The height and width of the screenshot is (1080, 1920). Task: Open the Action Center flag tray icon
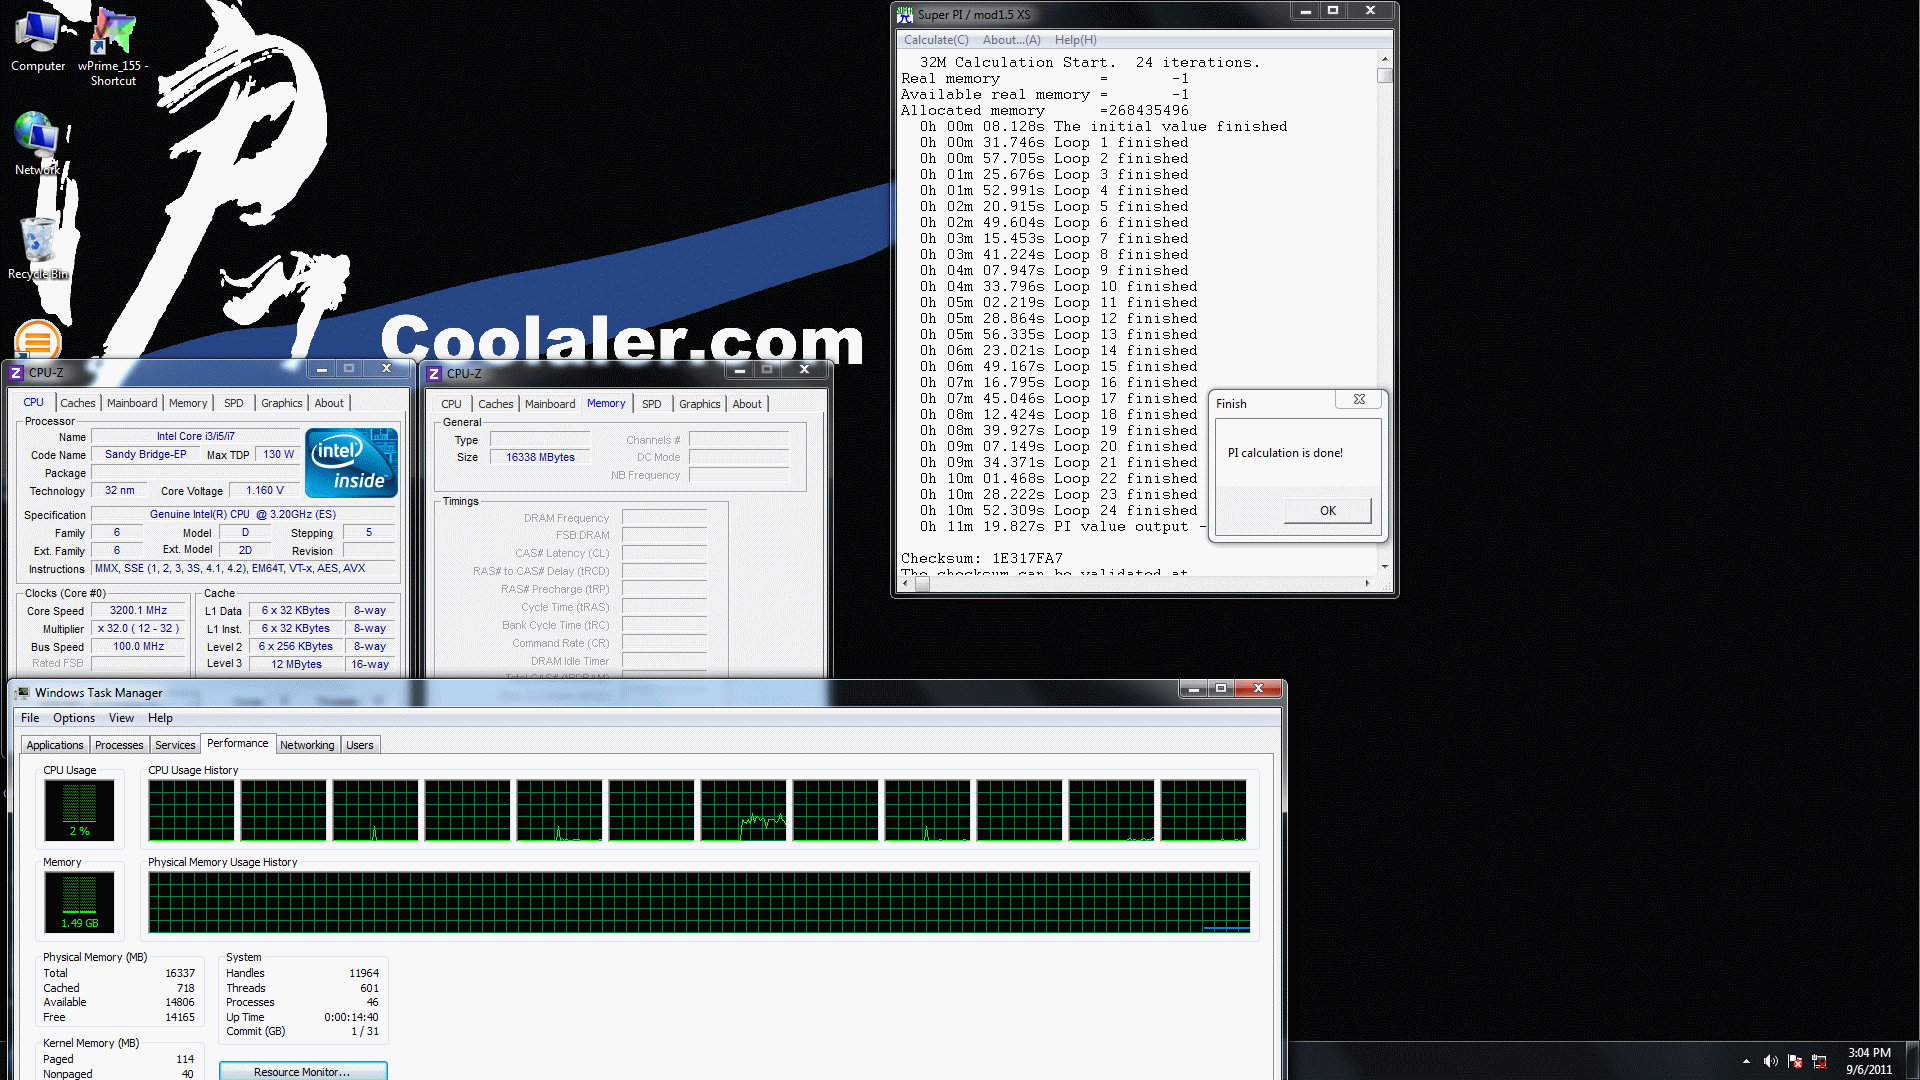click(x=1795, y=1061)
